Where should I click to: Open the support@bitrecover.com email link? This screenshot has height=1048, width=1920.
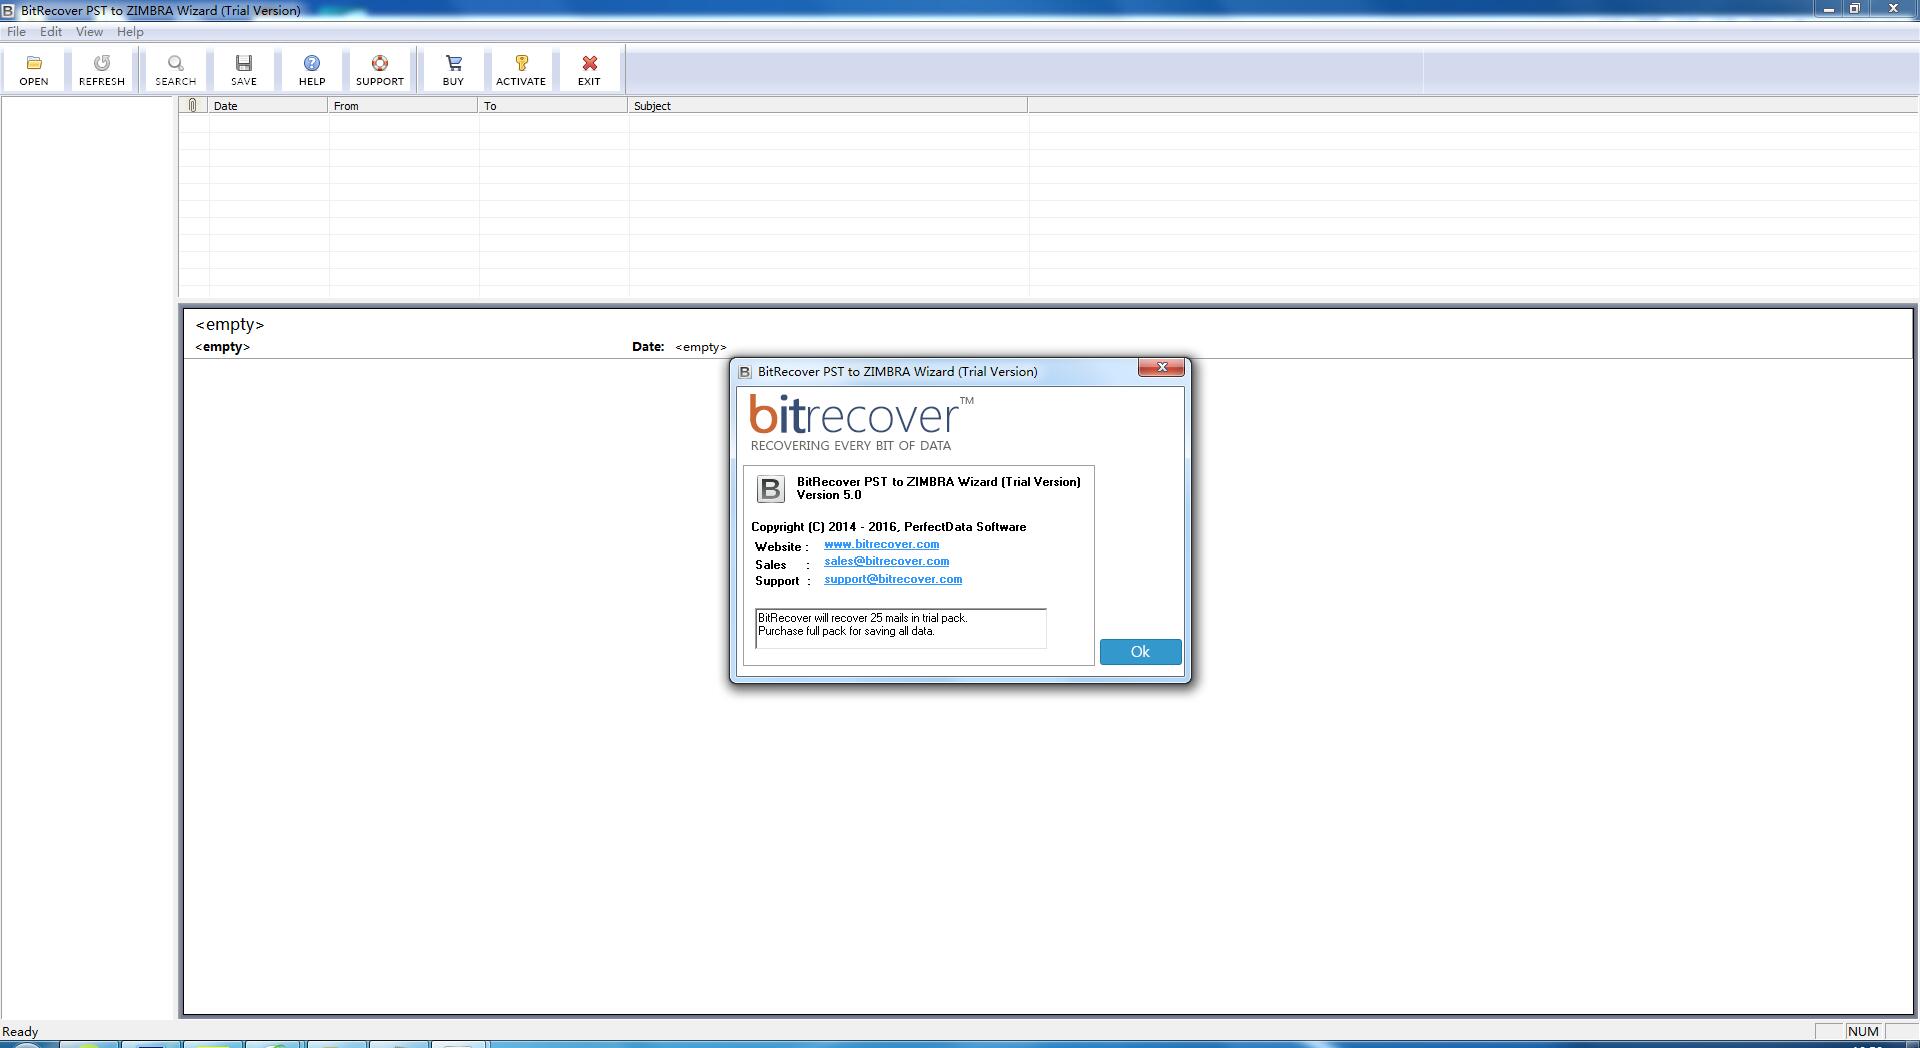[892, 579]
